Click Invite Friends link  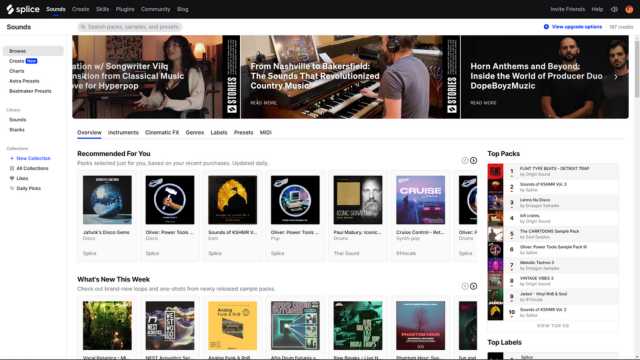567,9
